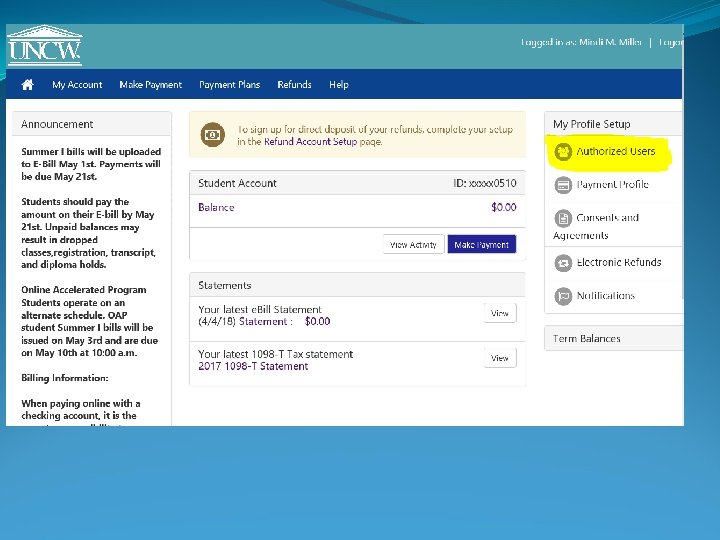720x540 pixels.
Task: Open the Electronic Refunds link
Action: (x=619, y=262)
